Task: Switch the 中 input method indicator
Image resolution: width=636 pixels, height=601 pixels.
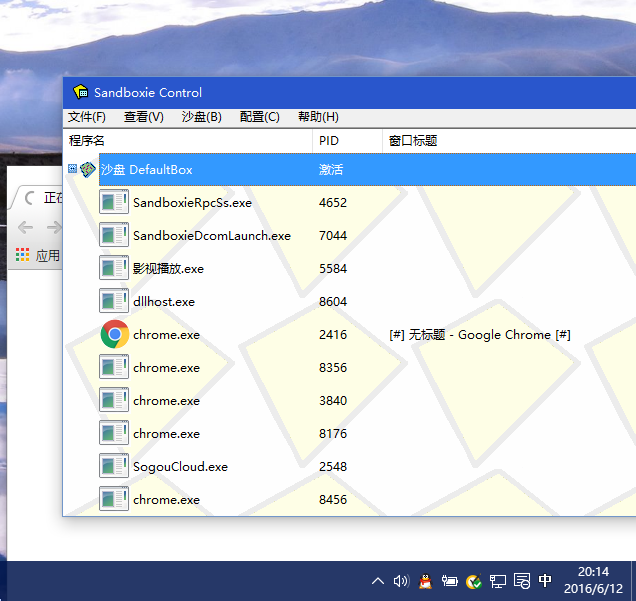Action: pyautogui.click(x=545, y=580)
